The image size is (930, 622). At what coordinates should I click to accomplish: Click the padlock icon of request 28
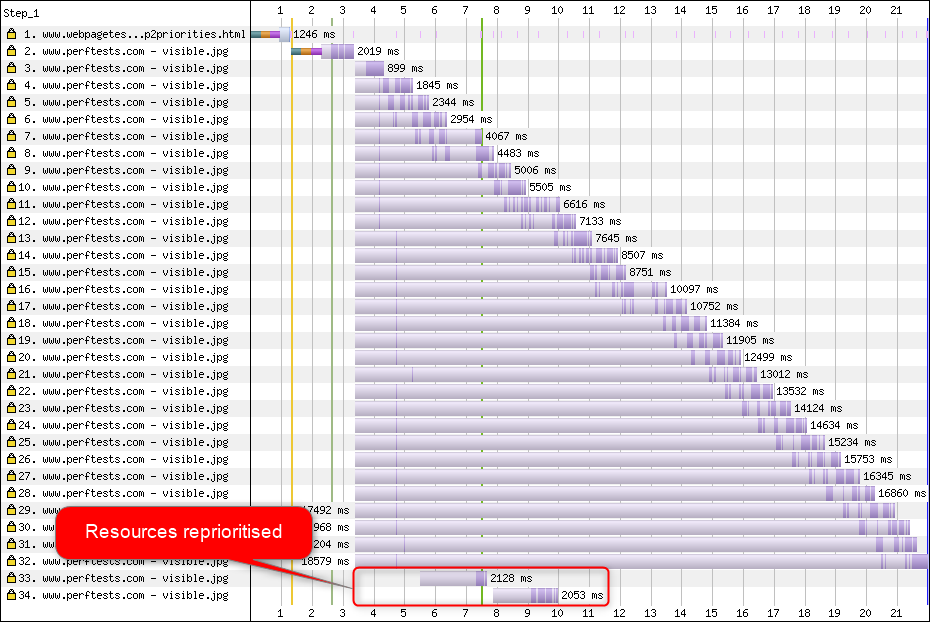(x=11, y=493)
